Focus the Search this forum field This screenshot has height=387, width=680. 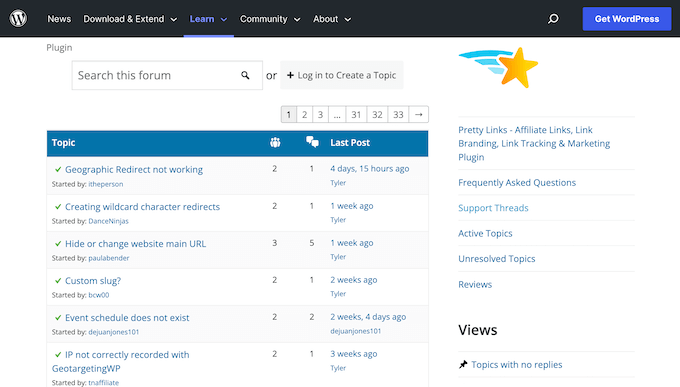tap(167, 75)
